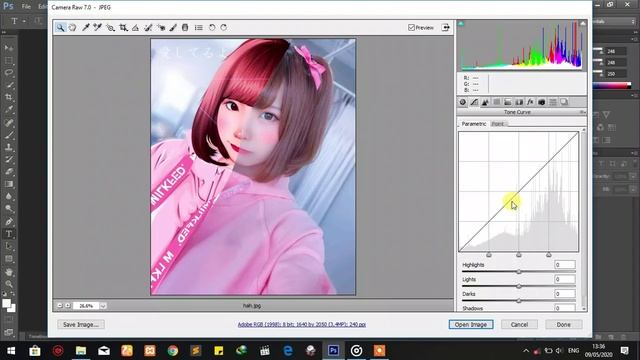640x360 pixels.
Task: Open the Split Toning panel icon
Action: click(508, 102)
